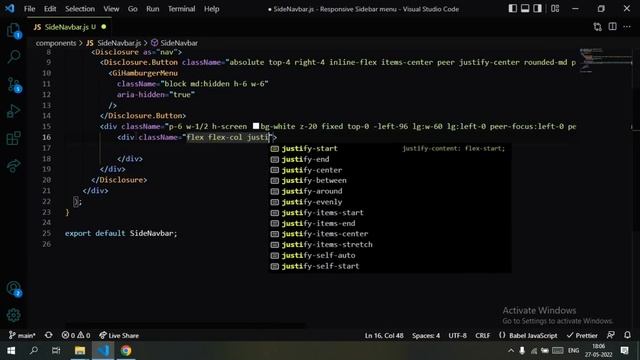This screenshot has height=360, width=640.
Task: Open Live Share view in activity bar
Action: pos(13,165)
